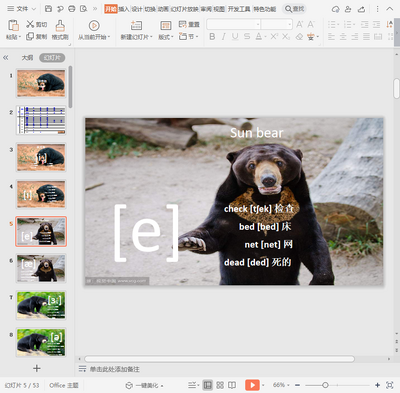Screen dimensions: 400x393
Task: Switch to reading view book icon
Action: (x=232, y=385)
